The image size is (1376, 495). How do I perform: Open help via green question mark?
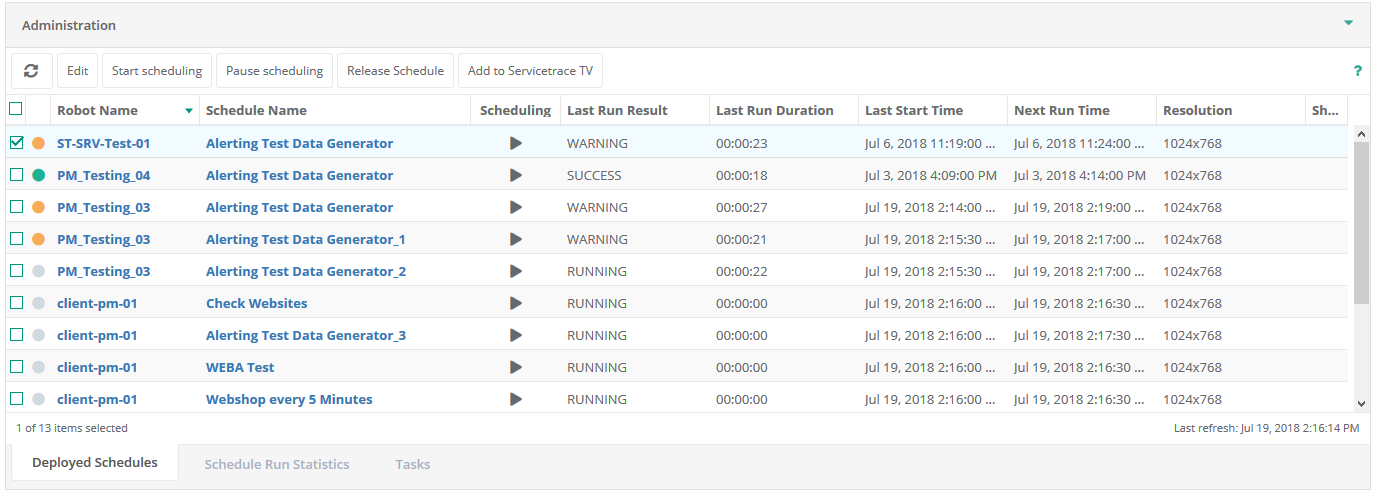click(x=1357, y=71)
